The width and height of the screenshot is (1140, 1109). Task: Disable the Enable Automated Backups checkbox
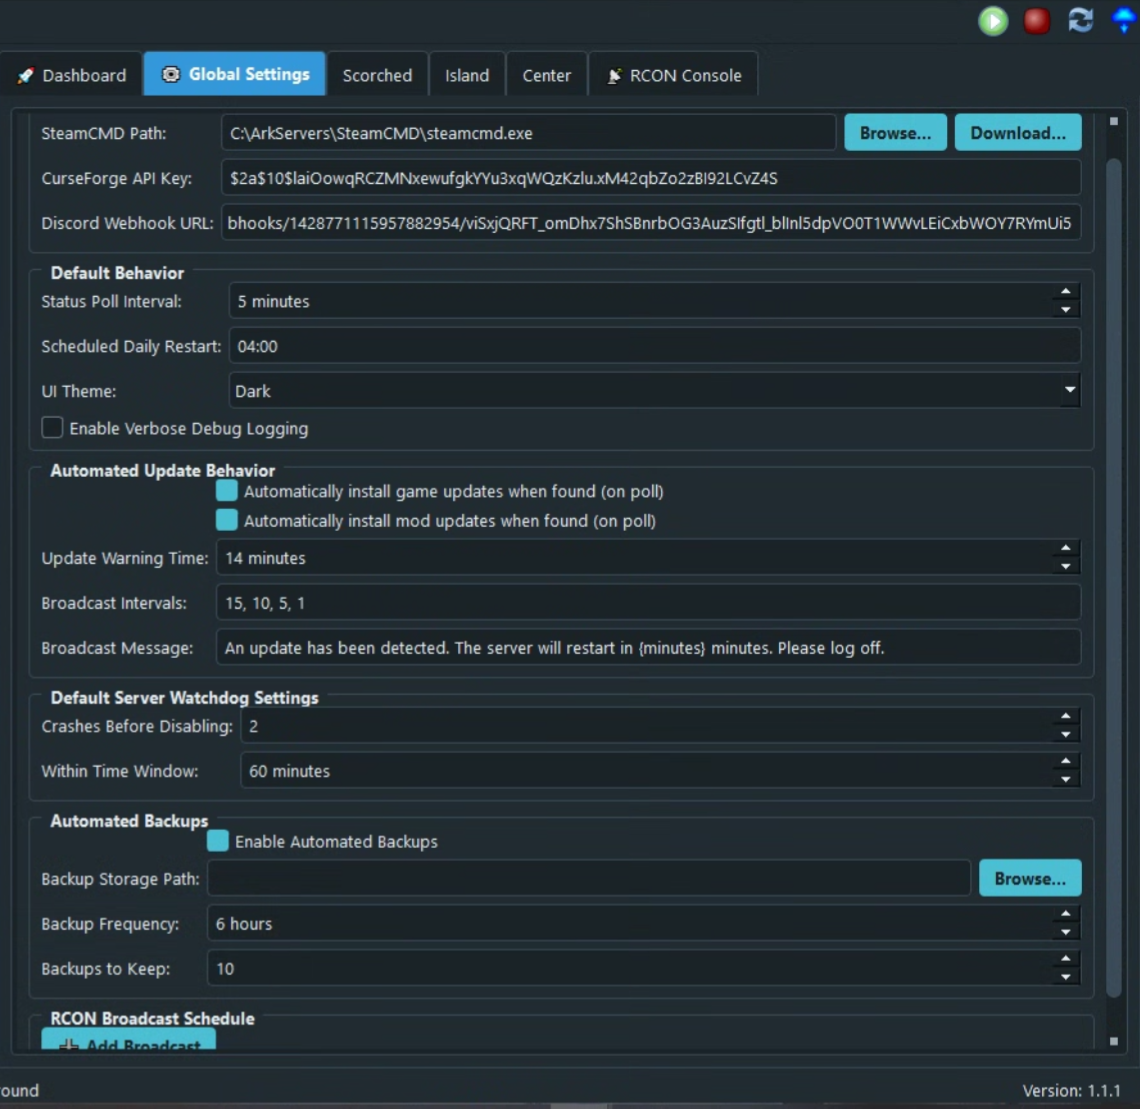[218, 841]
